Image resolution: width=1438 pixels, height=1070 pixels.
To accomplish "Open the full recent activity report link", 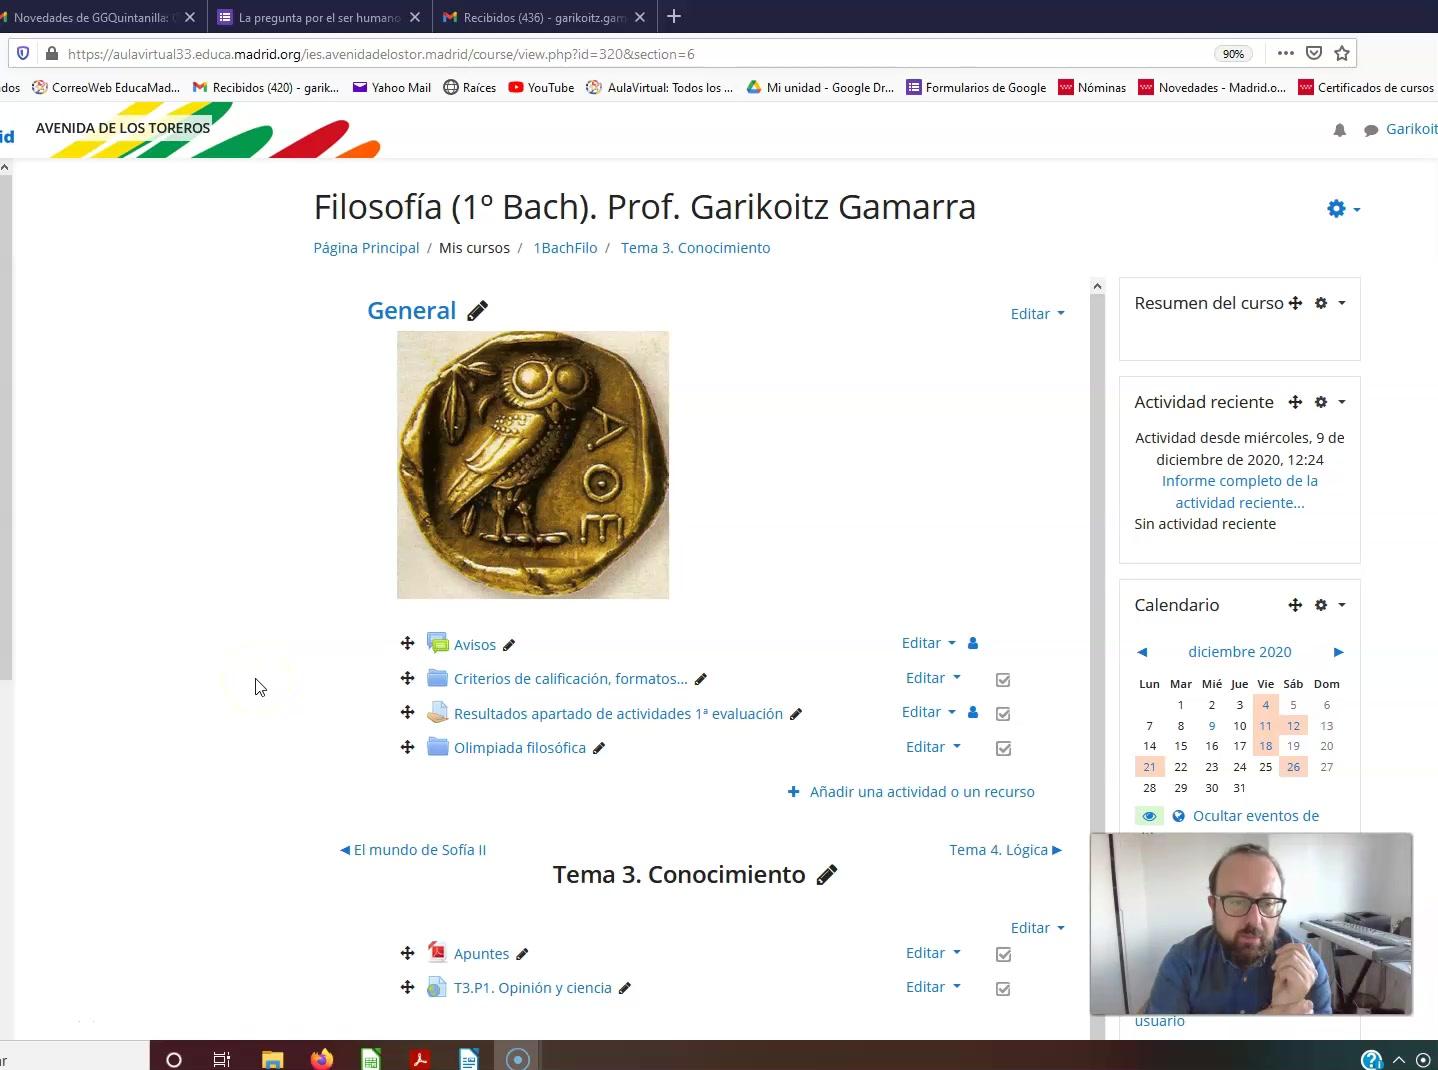I will point(1240,492).
